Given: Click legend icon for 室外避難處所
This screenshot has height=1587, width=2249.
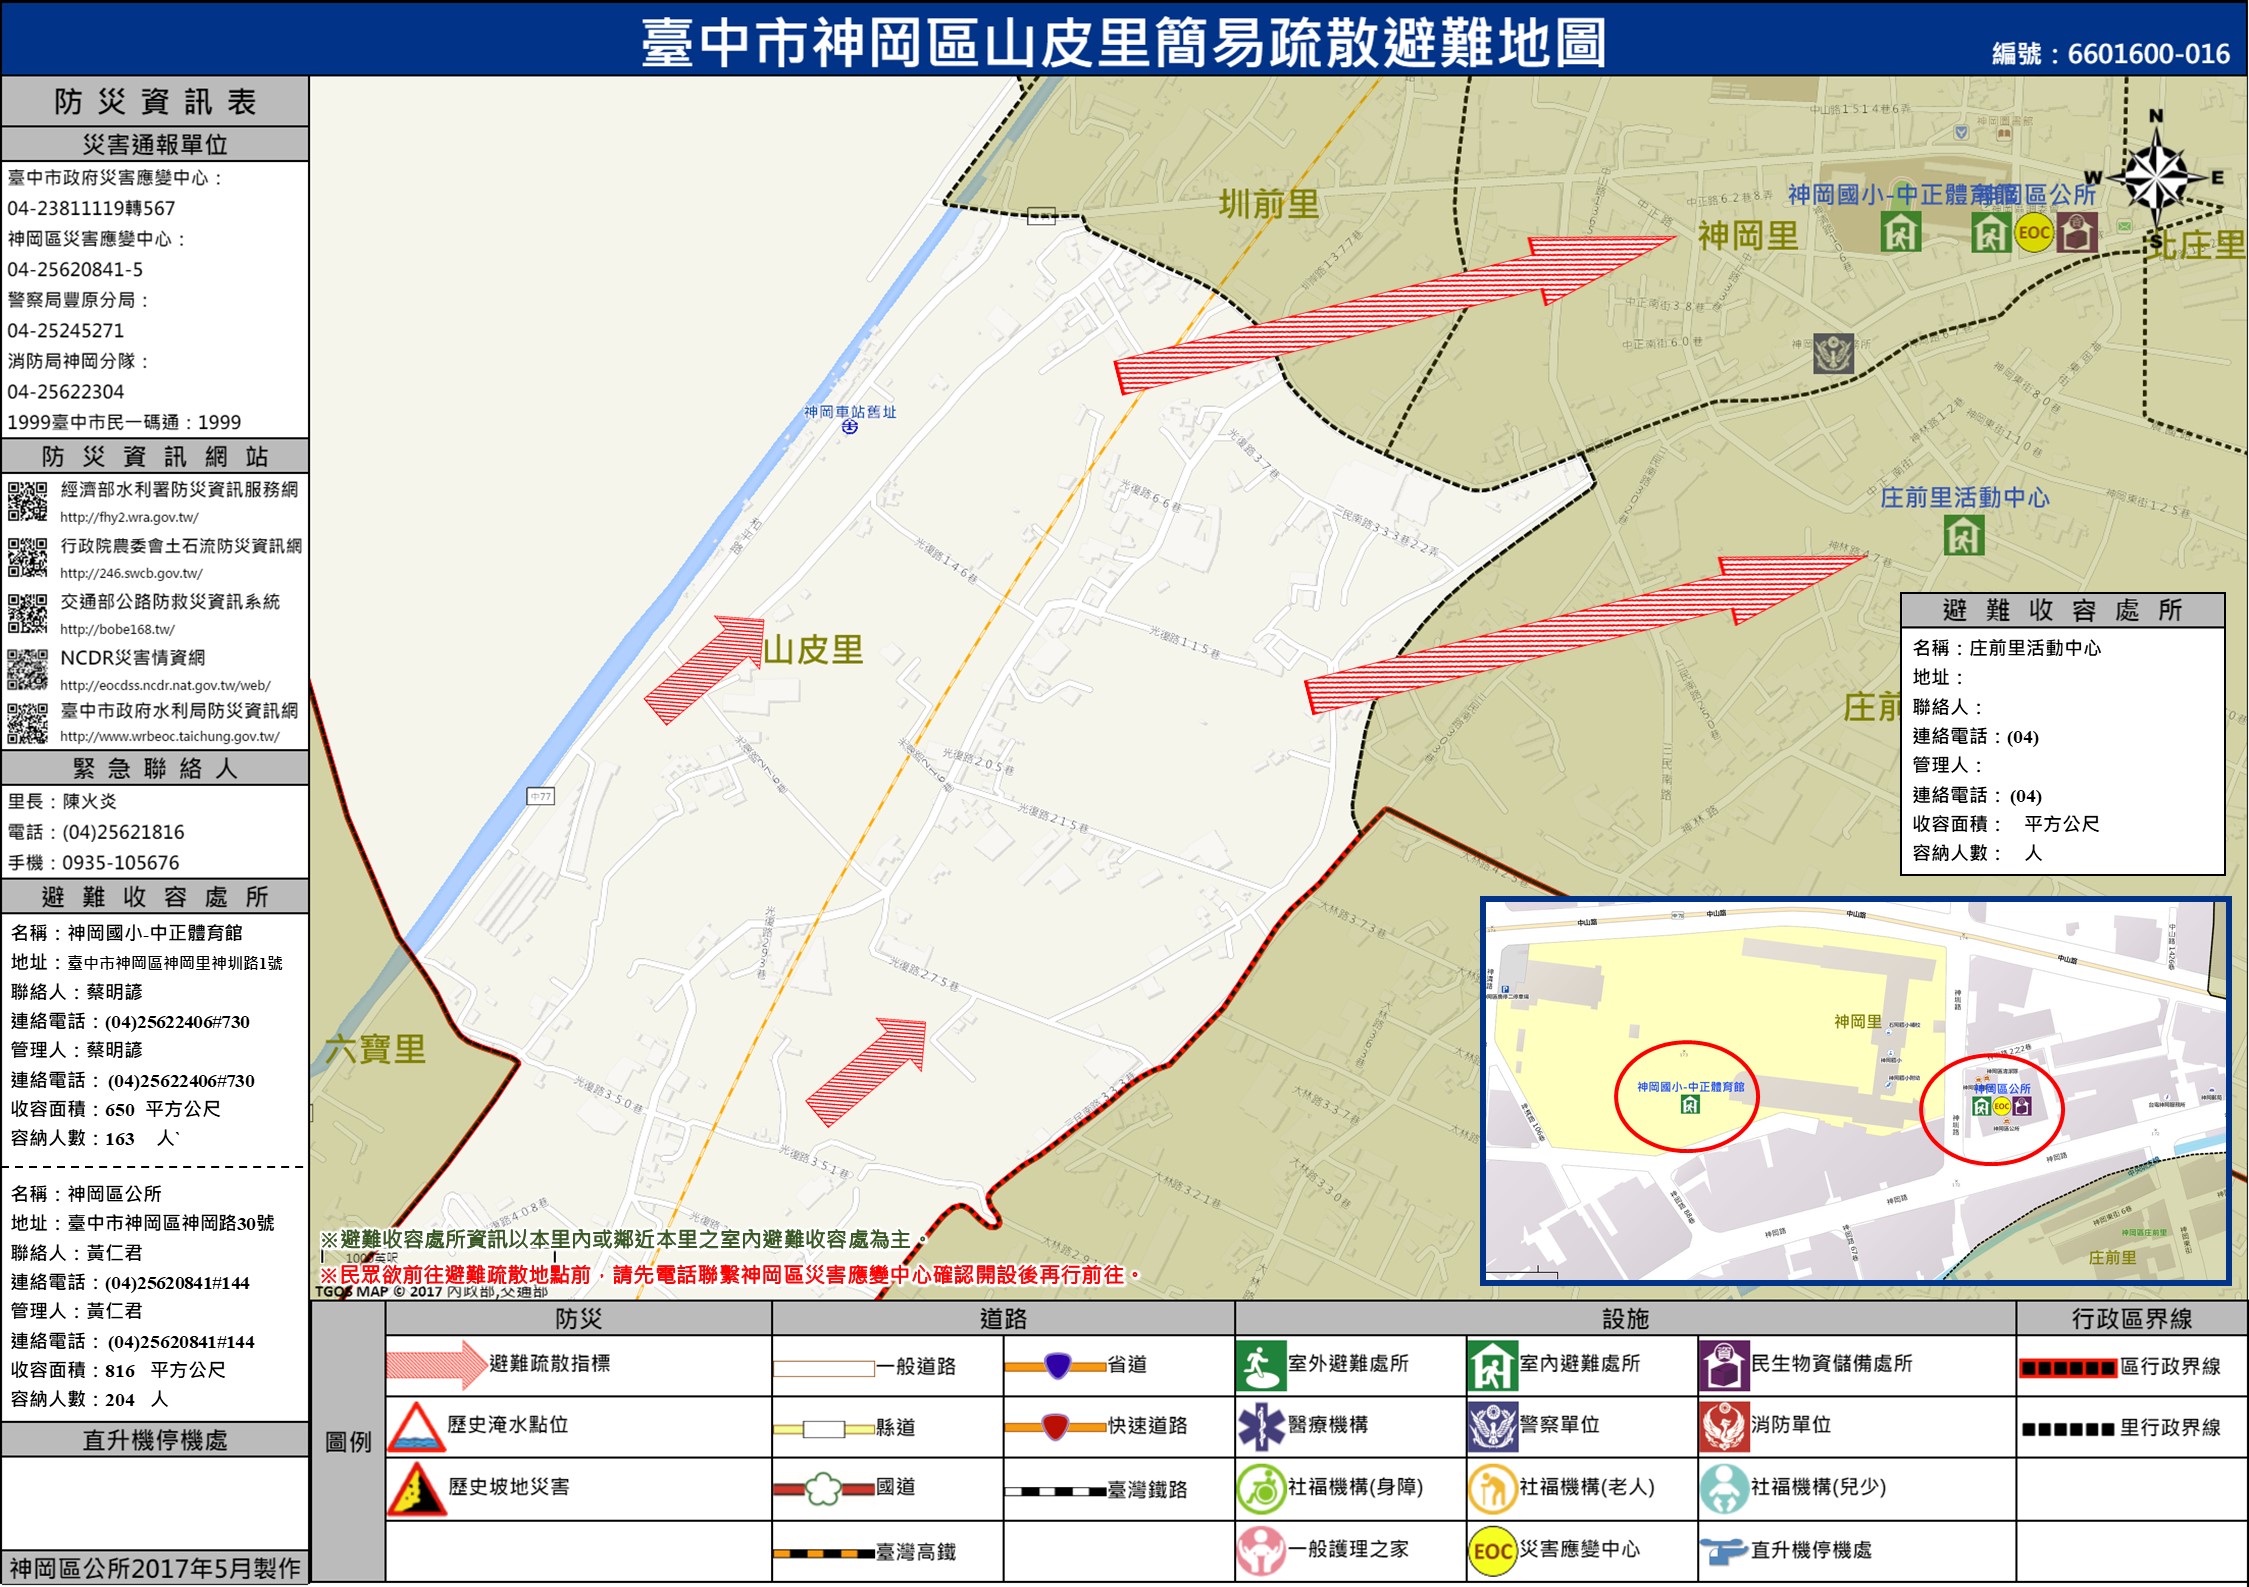Looking at the screenshot, I should (1260, 1366).
